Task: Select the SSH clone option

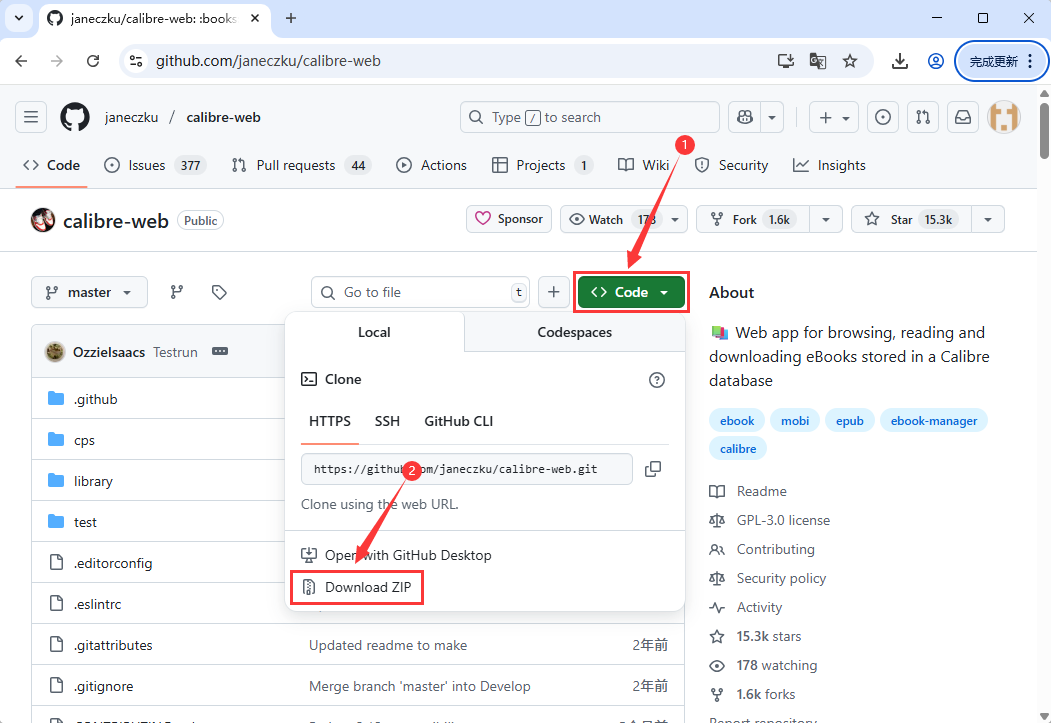Action: (x=387, y=421)
